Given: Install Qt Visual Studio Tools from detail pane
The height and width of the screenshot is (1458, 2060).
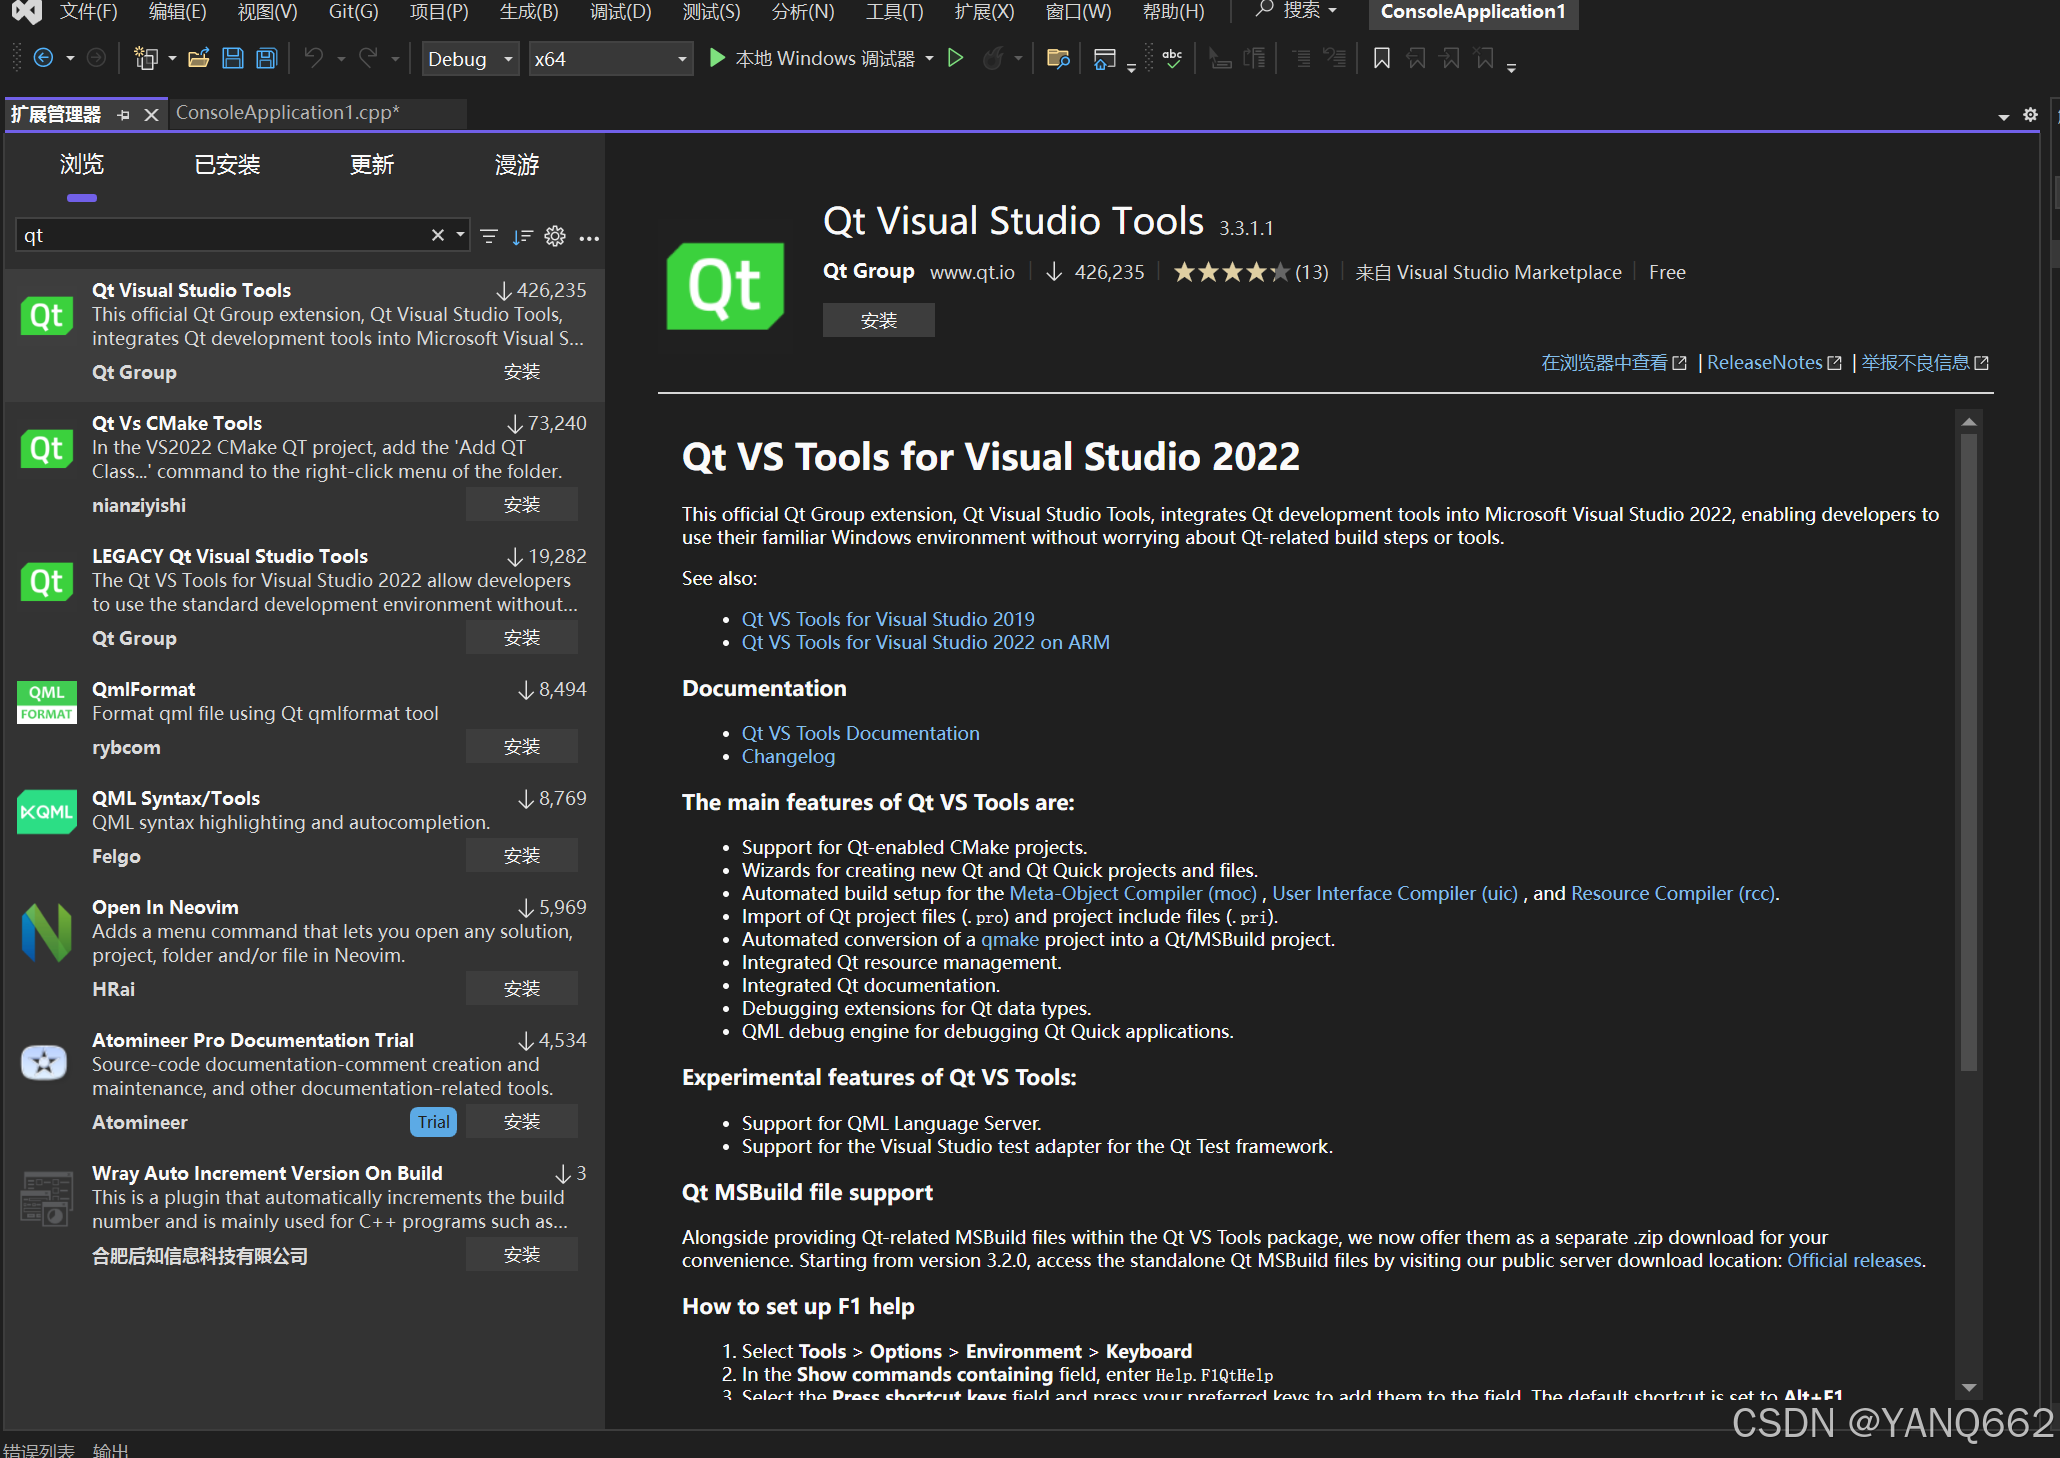Looking at the screenshot, I should coord(878,321).
